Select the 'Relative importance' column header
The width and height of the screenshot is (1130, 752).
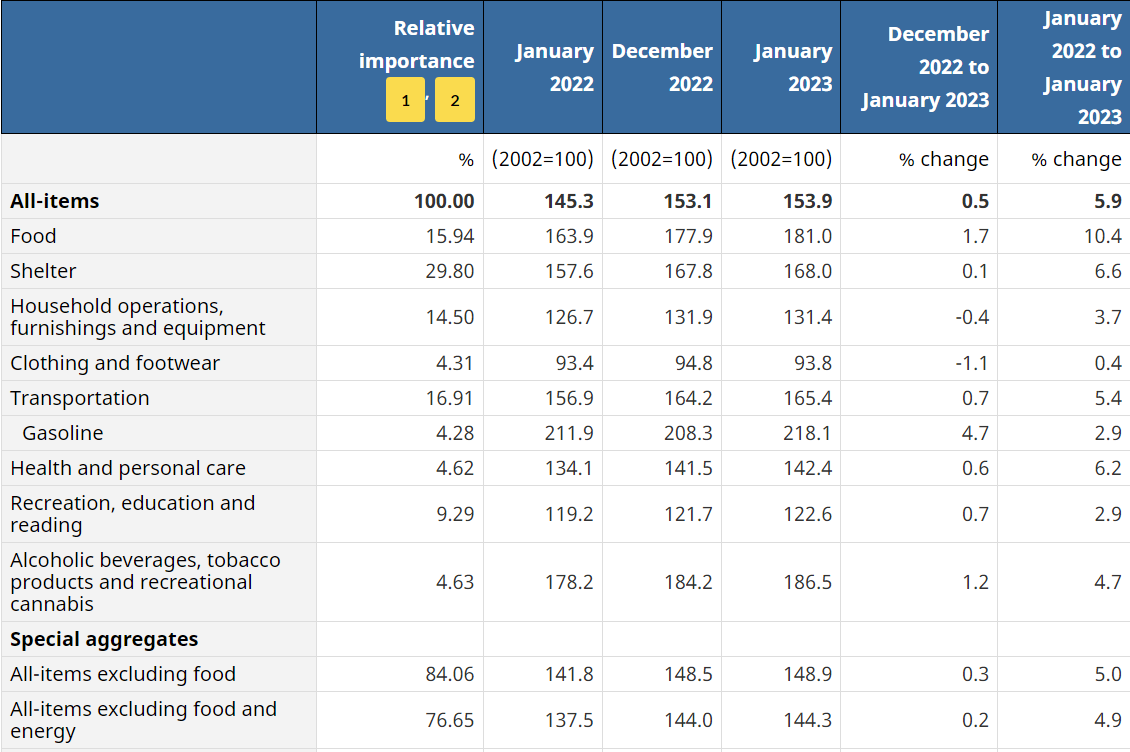[x=400, y=67]
